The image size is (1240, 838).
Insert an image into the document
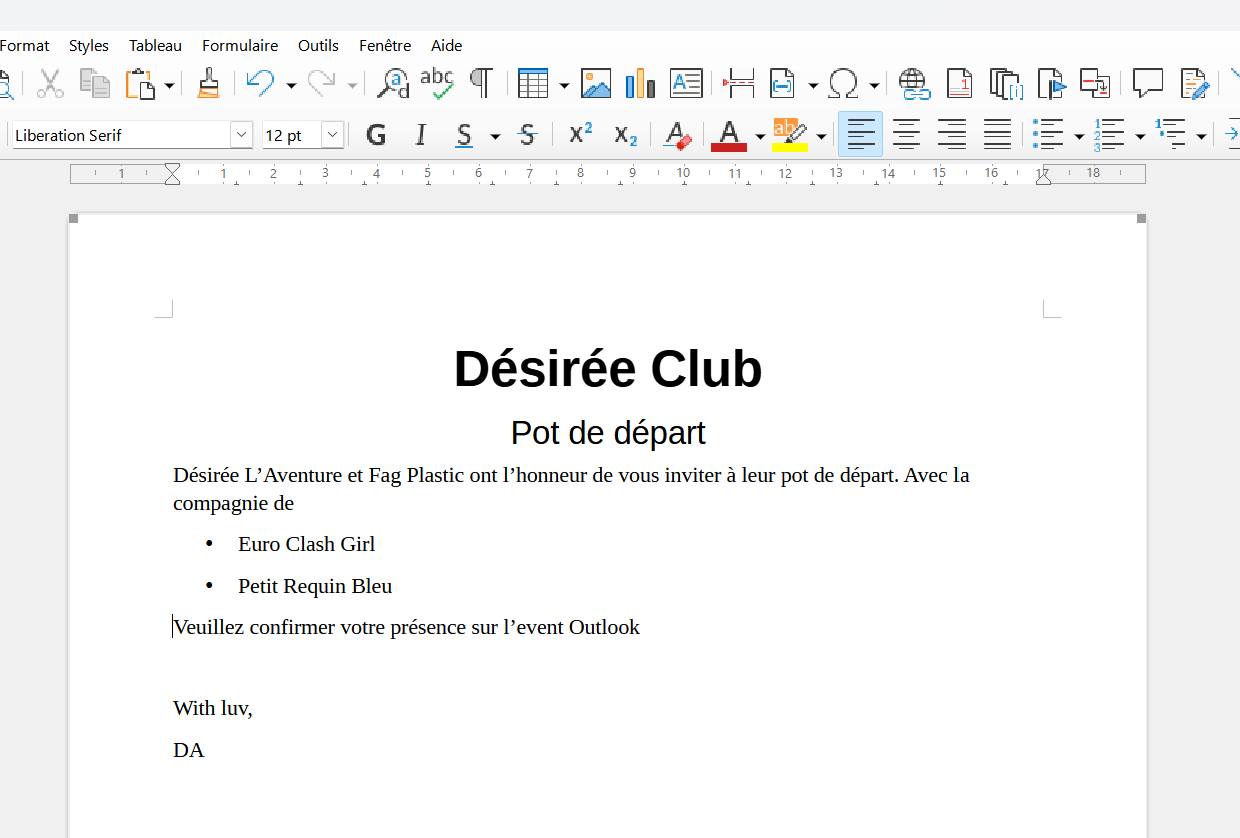(x=596, y=84)
